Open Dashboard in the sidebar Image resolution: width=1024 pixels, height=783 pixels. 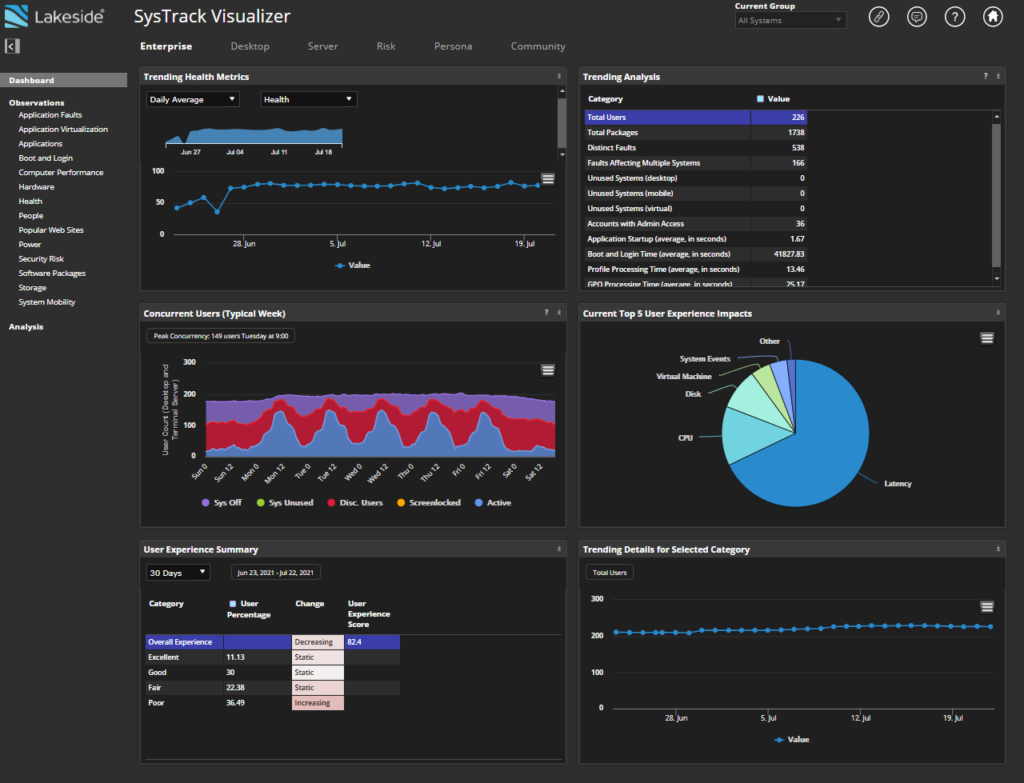[x=63, y=80]
